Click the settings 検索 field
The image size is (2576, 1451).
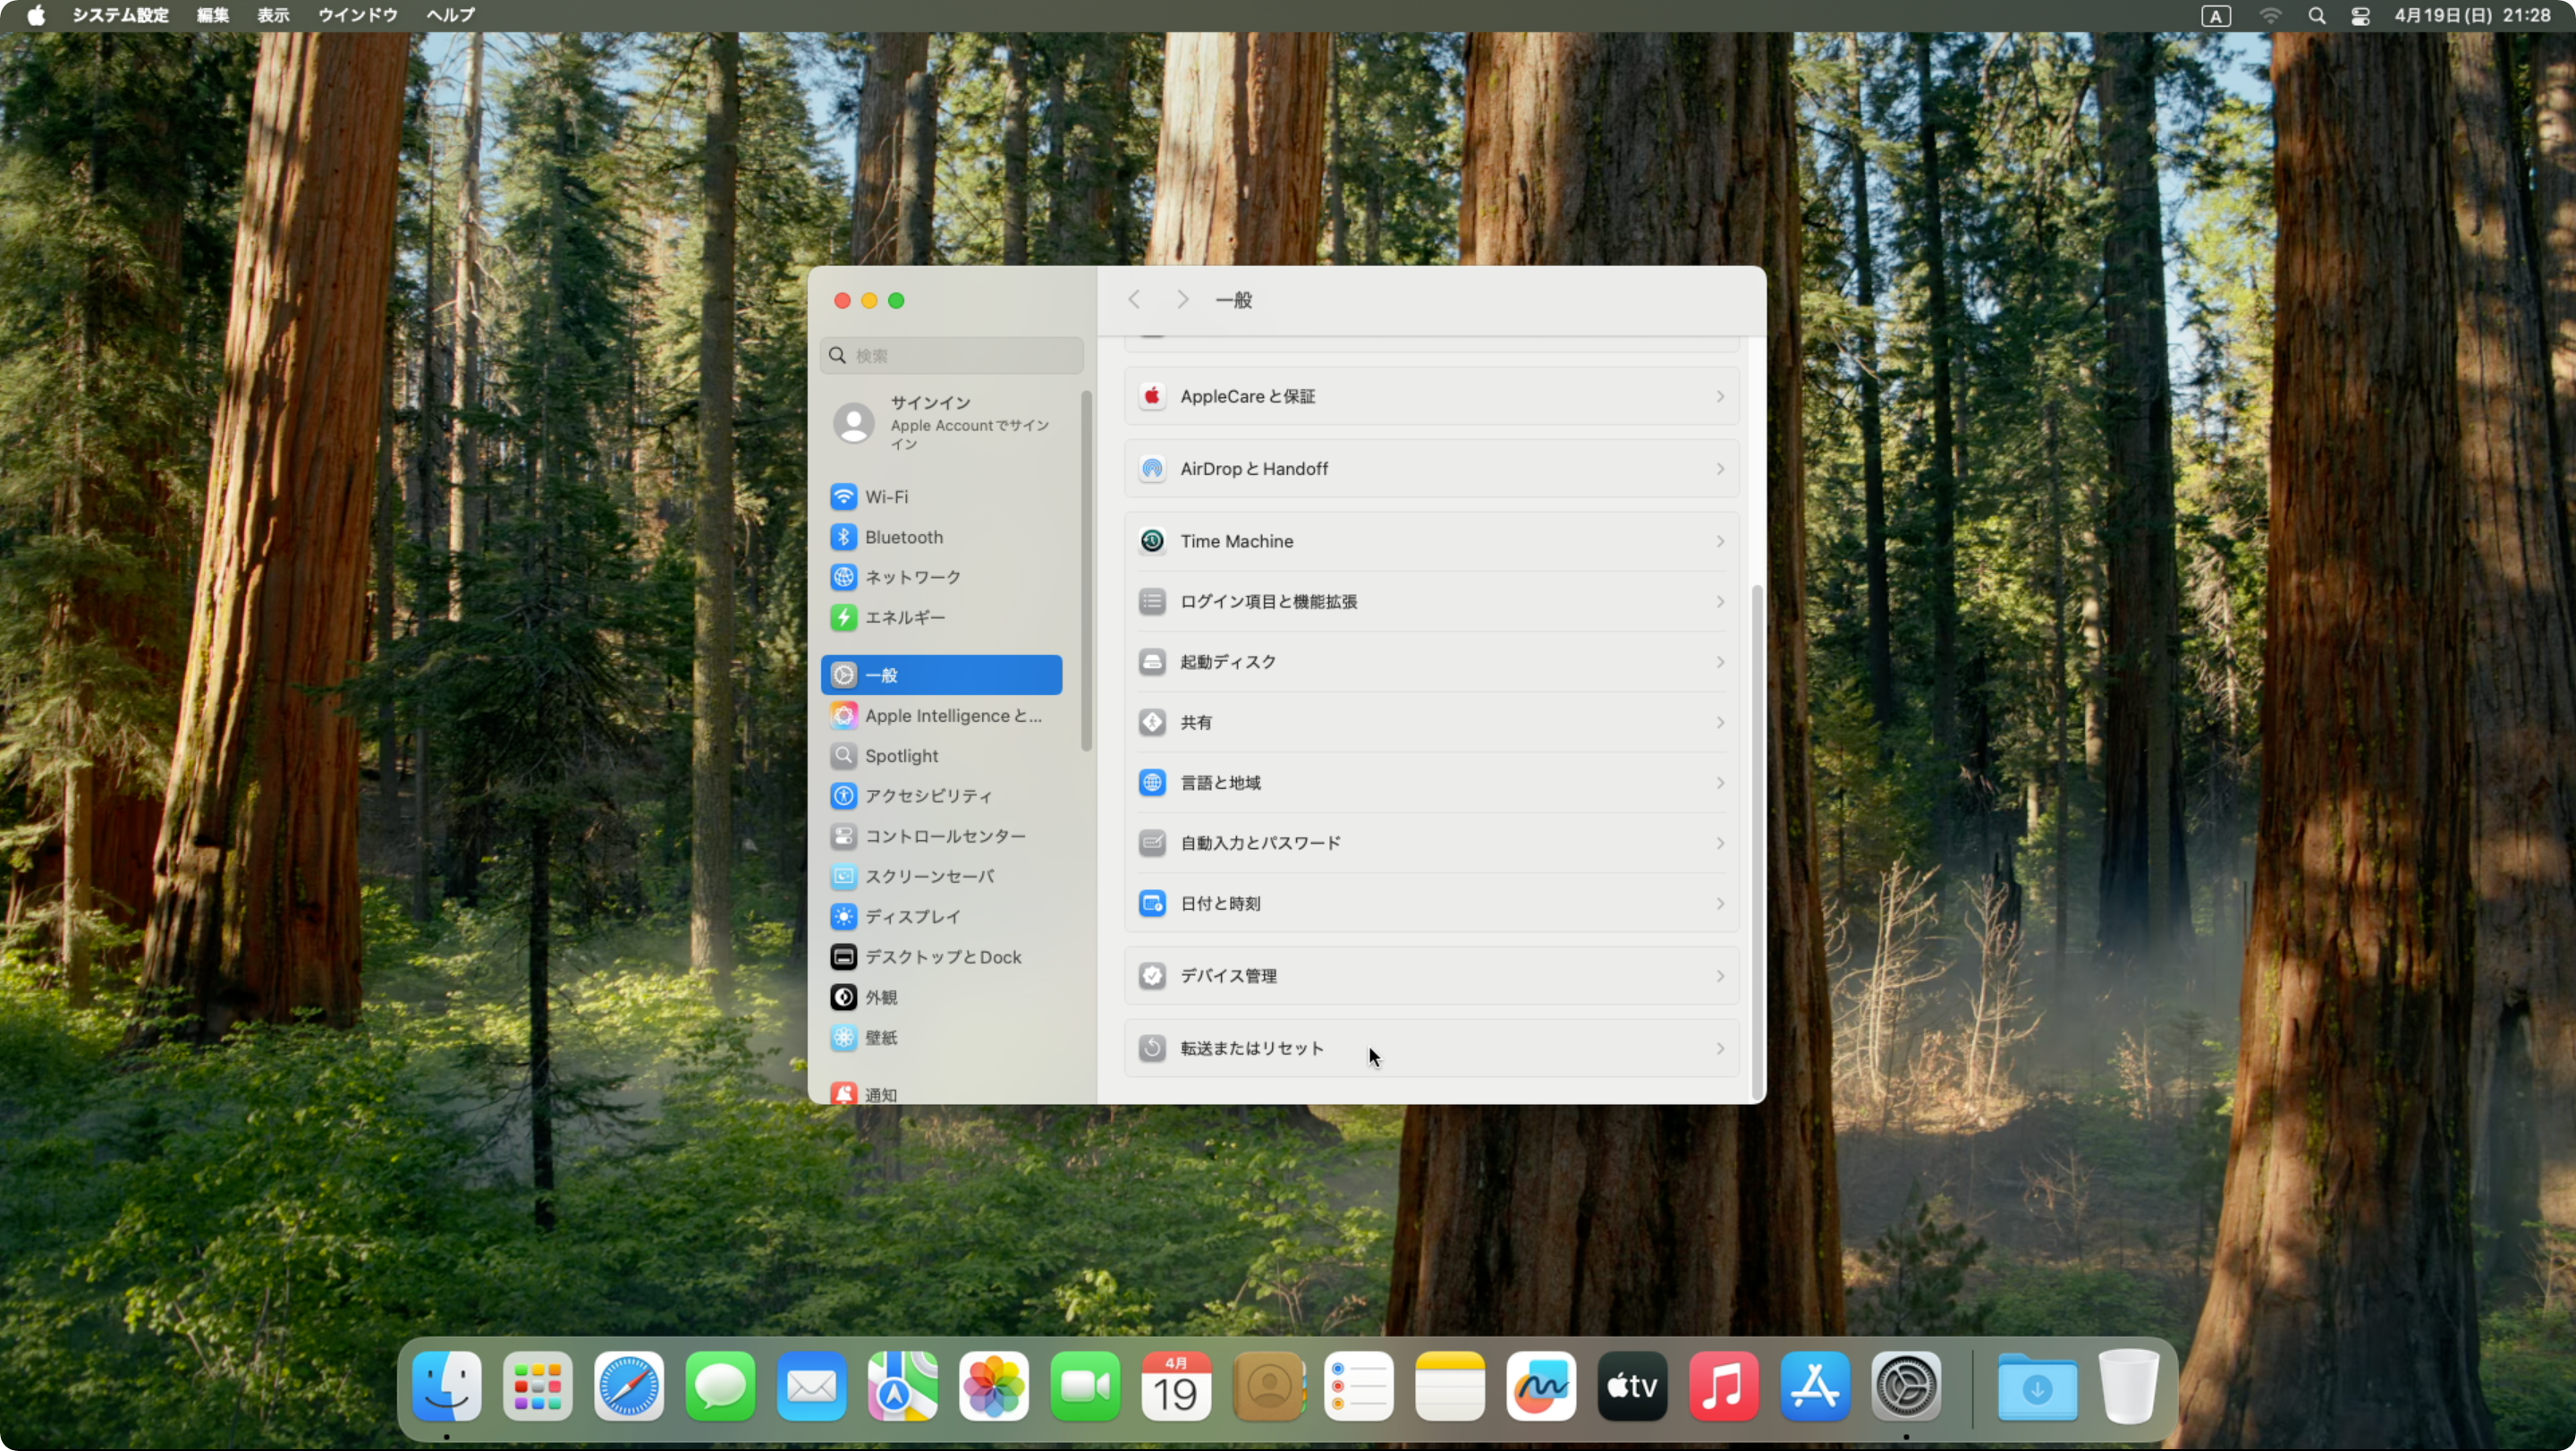[951, 355]
